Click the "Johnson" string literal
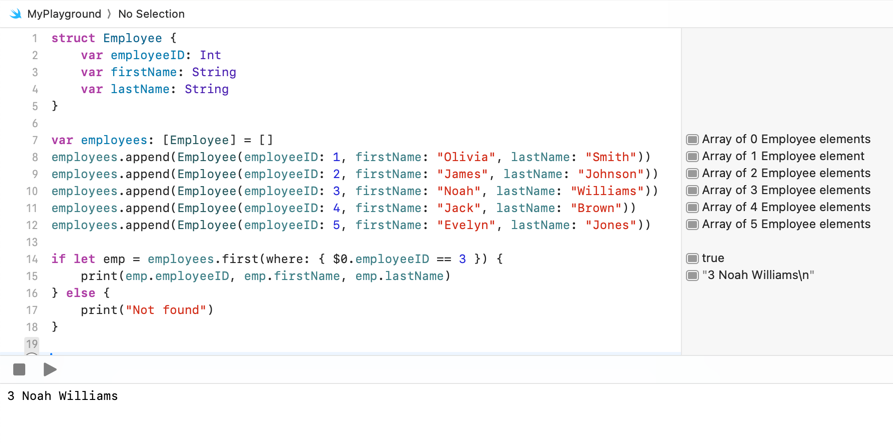This screenshot has width=893, height=445. 612,174
